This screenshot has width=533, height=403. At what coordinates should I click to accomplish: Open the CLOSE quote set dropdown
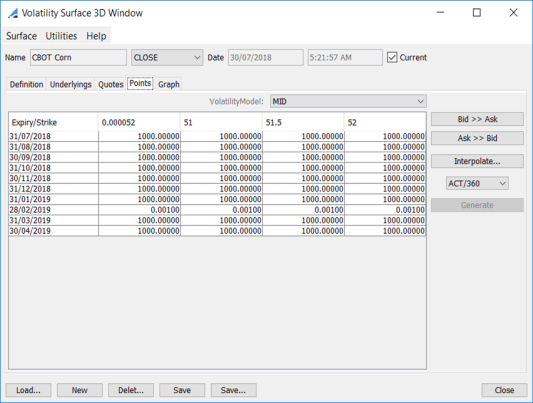[167, 57]
